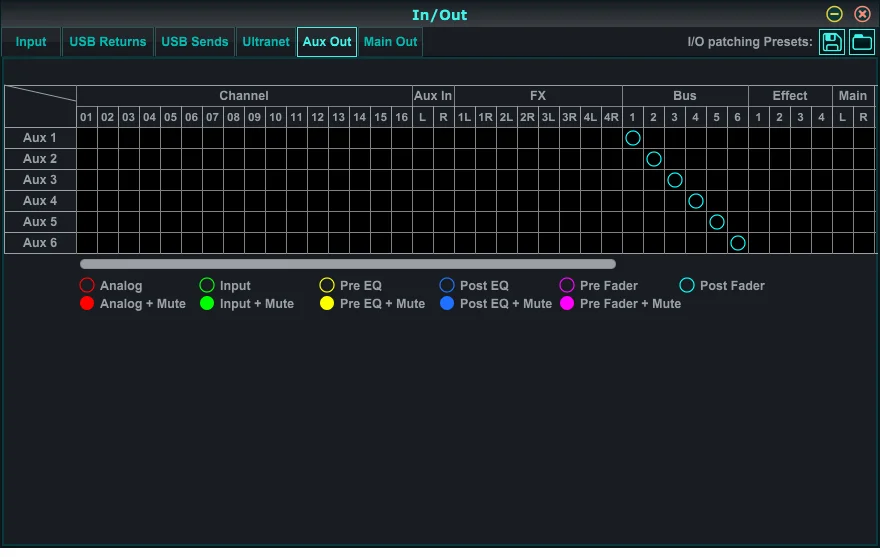Click the filled yellow Pre EQ + Mute circle
The image size is (880, 557).
(x=327, y=304)
